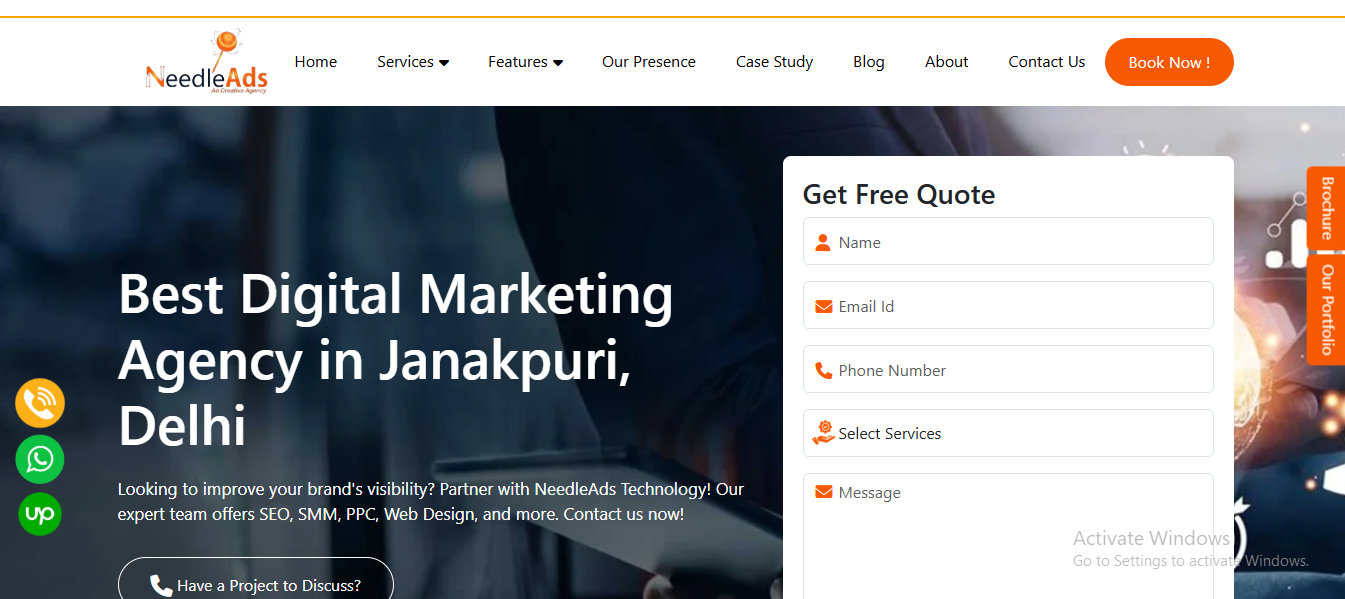Open the Case Study menu item
Screen dimensions: 1345x599
point(774,62)
